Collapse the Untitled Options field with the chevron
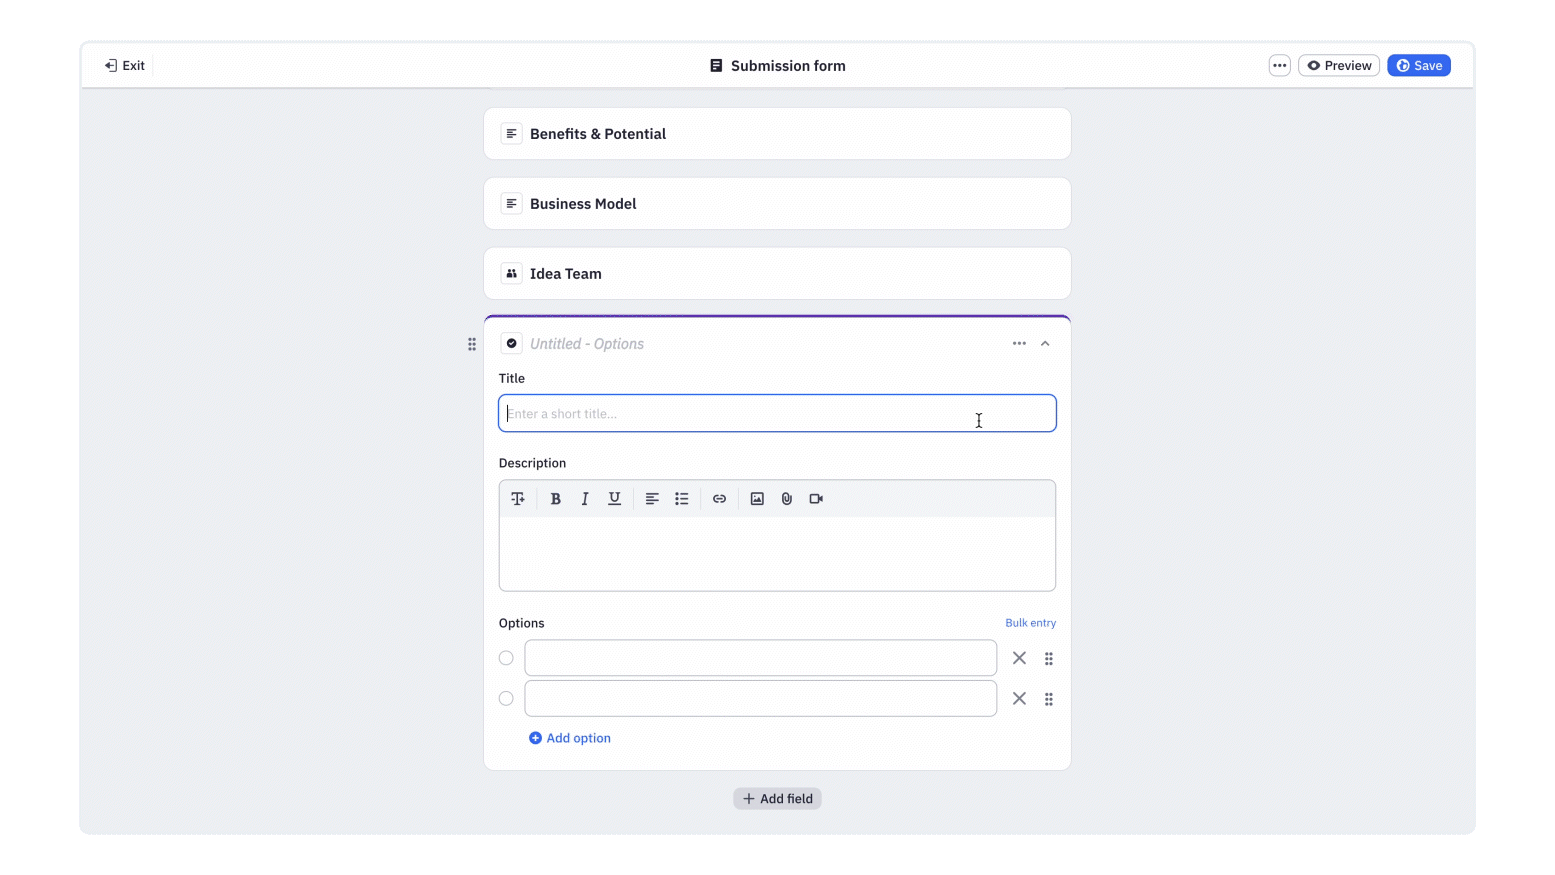 pyautogui.click(x=1045, y=343)
